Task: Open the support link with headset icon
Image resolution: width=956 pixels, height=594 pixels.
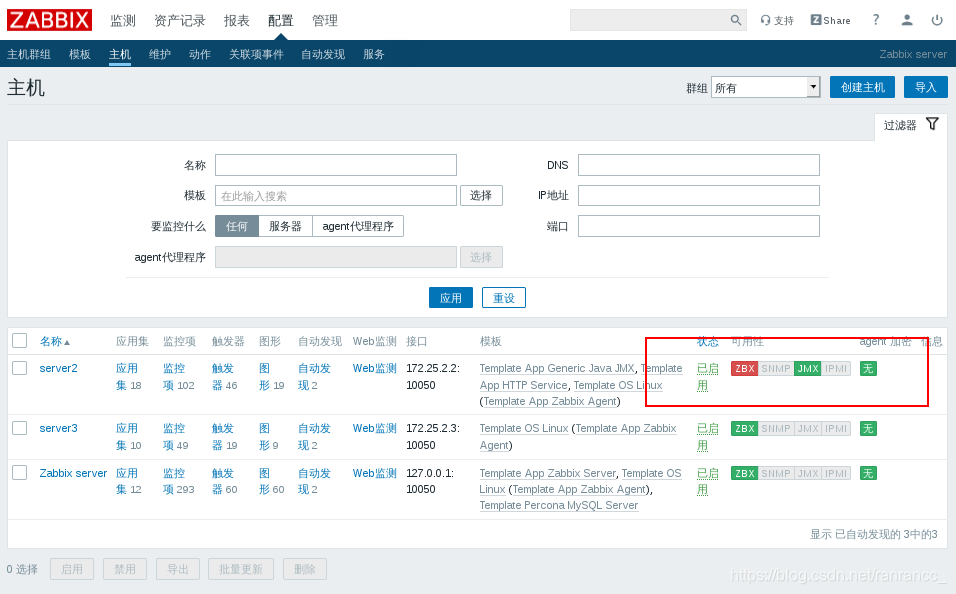Action: click(777, 20)
